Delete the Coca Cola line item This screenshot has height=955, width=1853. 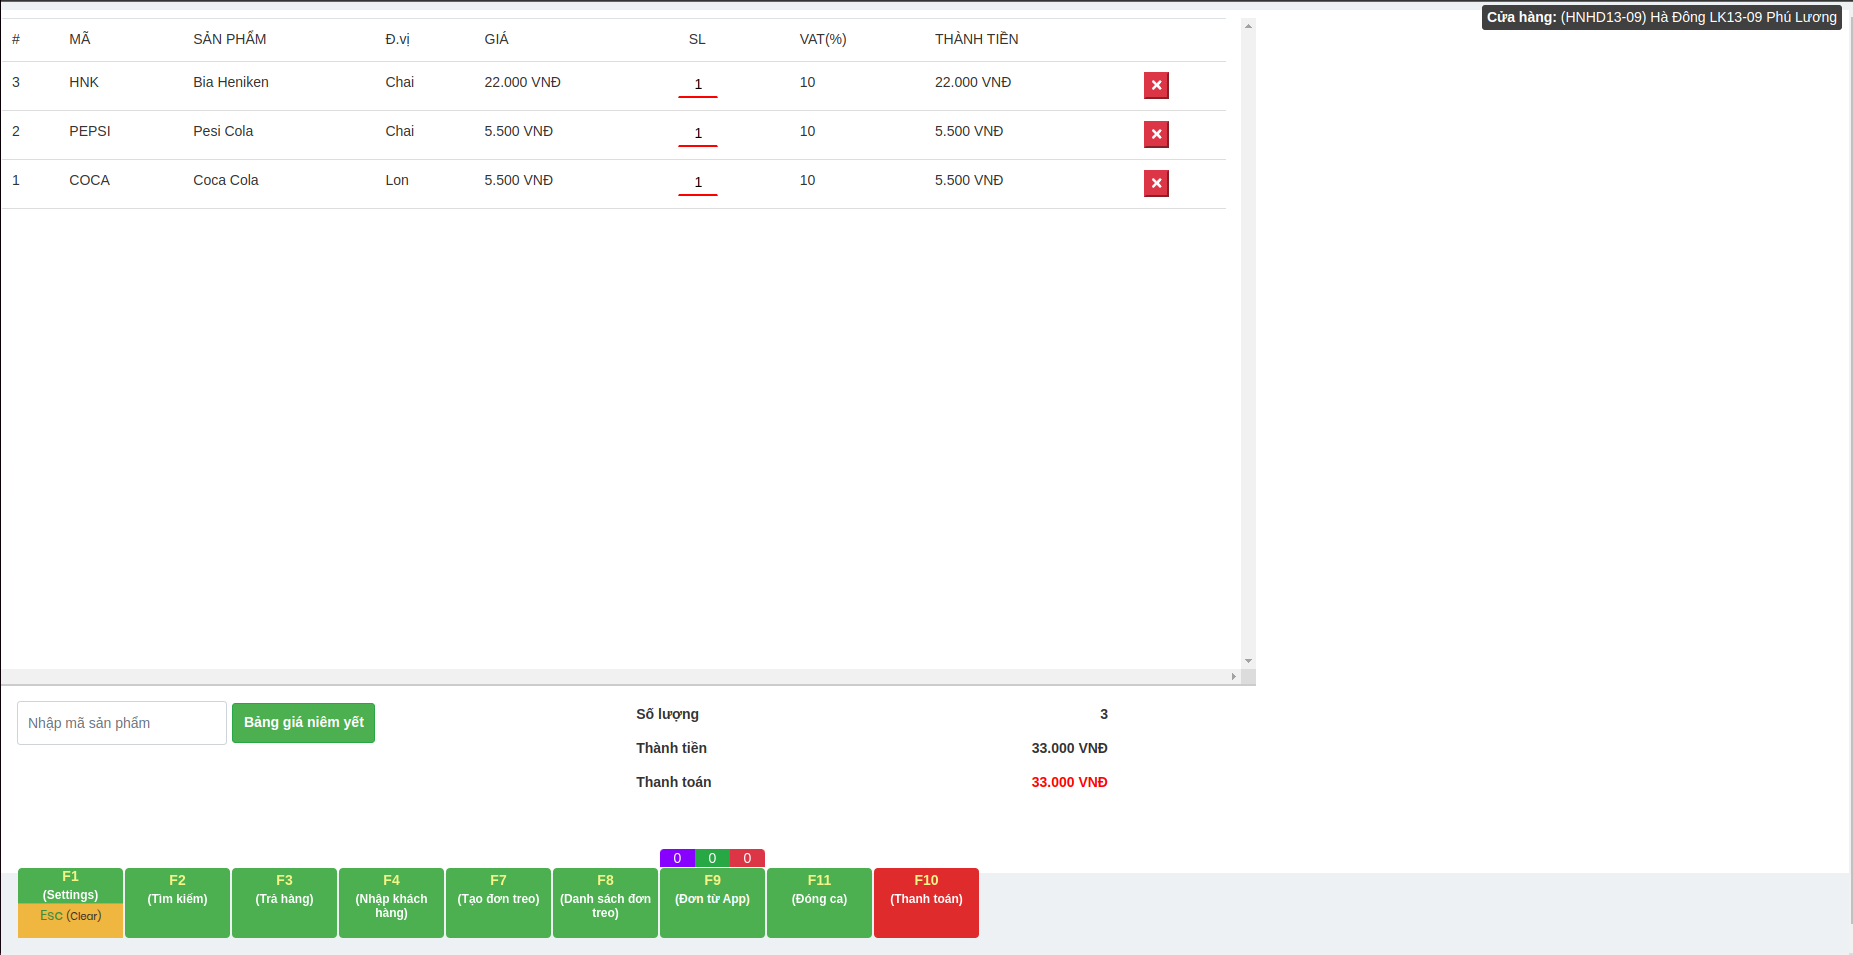click(x=1156, y=184)
